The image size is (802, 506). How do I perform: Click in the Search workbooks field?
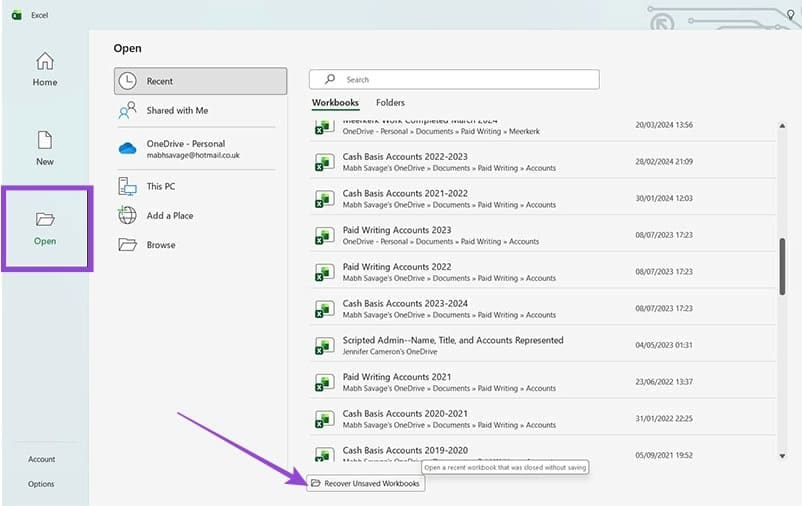pyautogui.click(x=454, y=79)
